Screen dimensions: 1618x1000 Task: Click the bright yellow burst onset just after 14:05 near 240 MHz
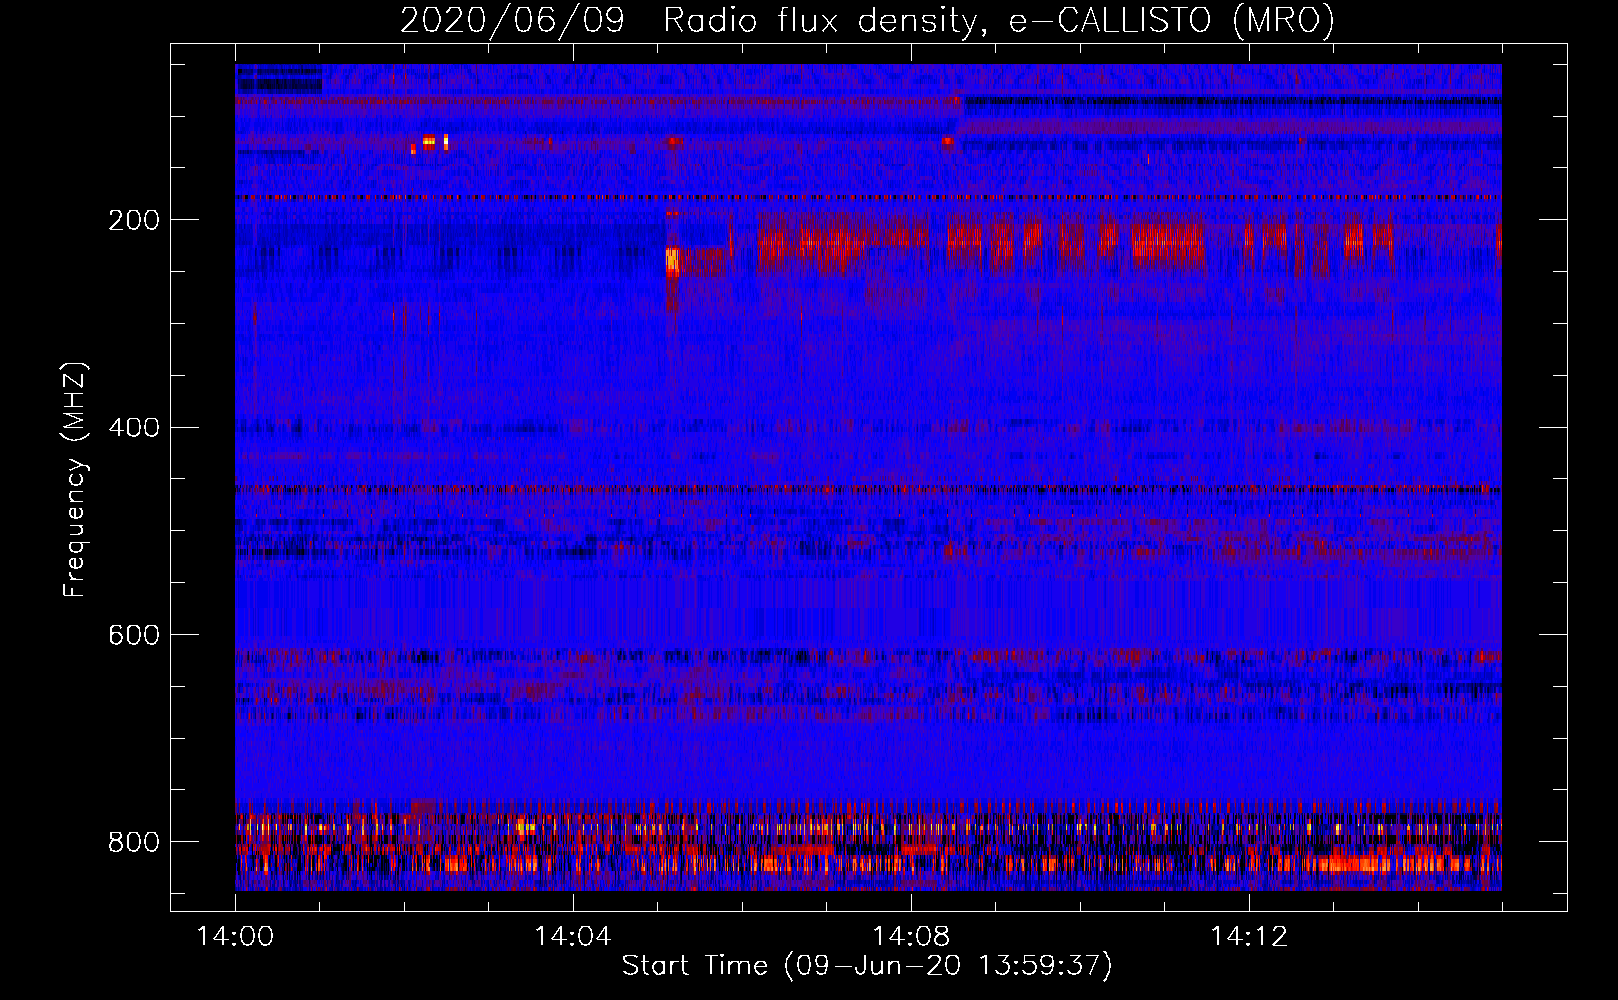(672, 262)
